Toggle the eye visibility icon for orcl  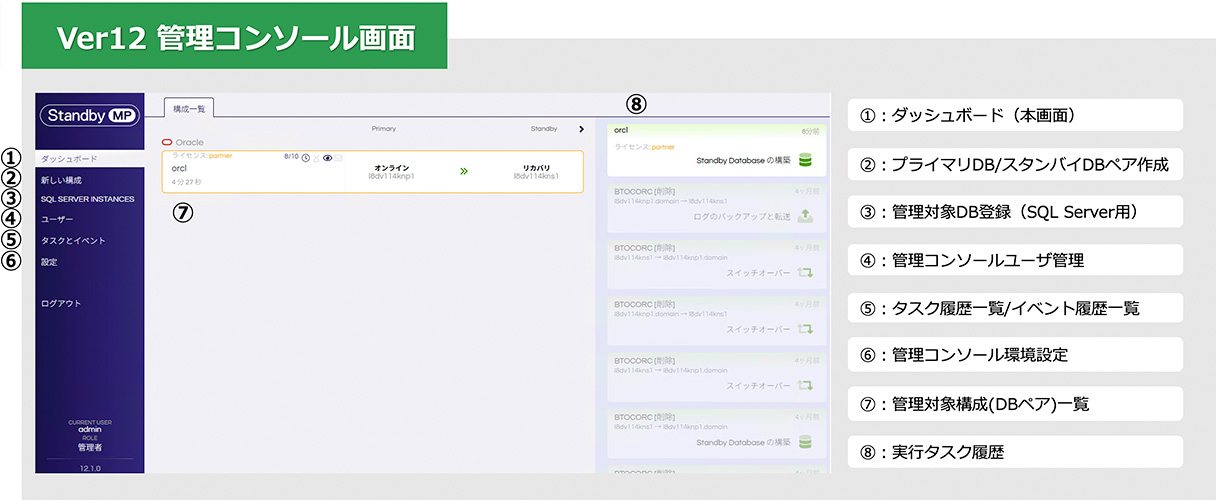coord(327,158)
